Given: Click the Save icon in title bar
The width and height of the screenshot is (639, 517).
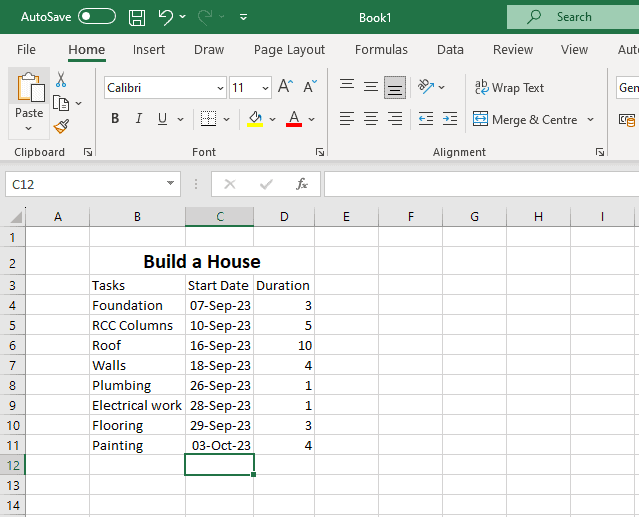Looking at the screenshot, I should point(137,17).
